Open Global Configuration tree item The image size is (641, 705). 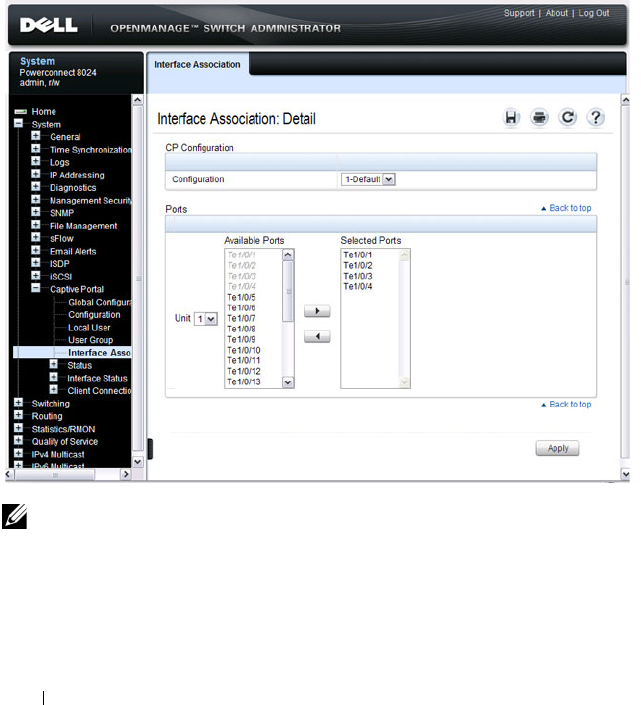click(100, 302)
